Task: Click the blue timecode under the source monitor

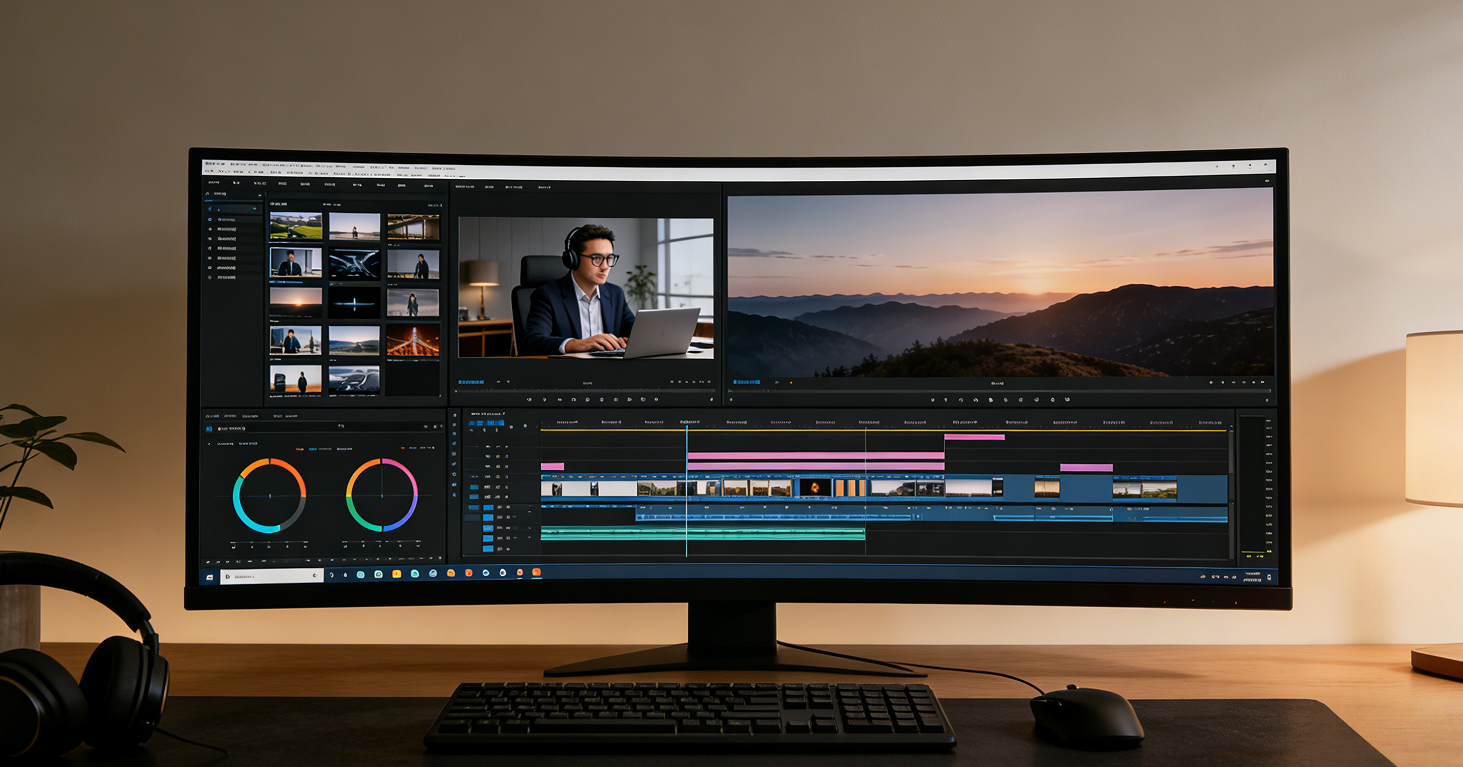Action: click(471, 382)
